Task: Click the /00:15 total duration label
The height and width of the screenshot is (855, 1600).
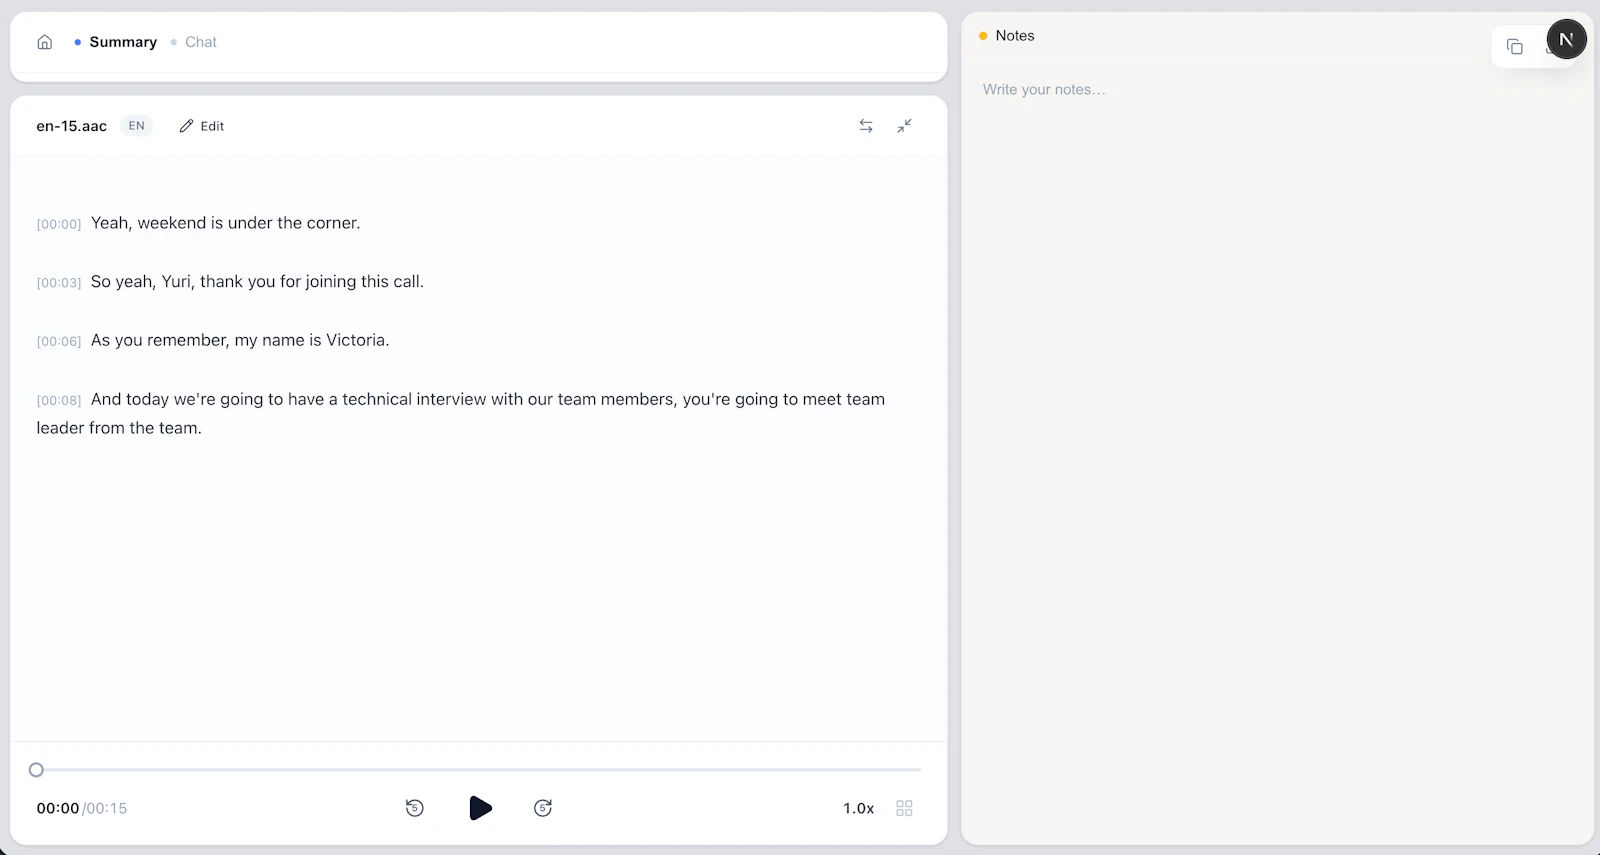Action: [x=105, y=808]
